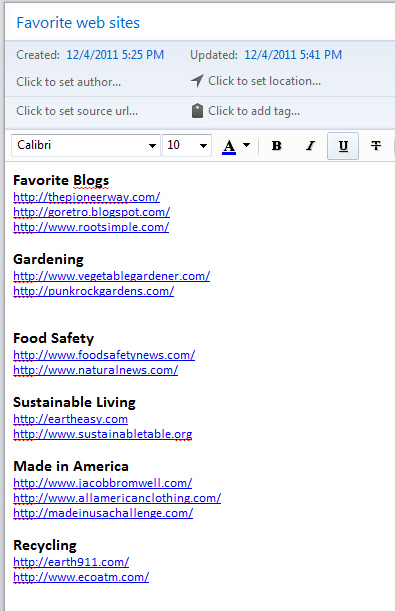Screen dimensions: 395x611
Task: Open www.foodsafetynews.com link
Action: 104,355
